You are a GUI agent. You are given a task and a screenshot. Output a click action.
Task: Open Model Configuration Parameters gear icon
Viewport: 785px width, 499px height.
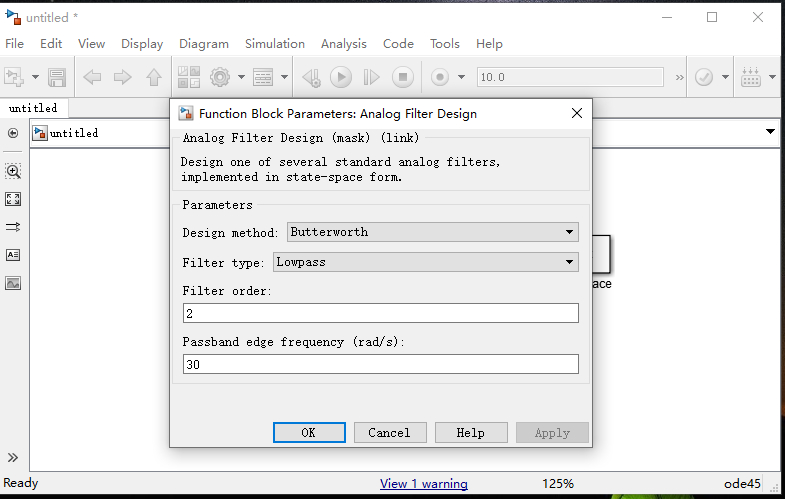(x=219, y=77)
